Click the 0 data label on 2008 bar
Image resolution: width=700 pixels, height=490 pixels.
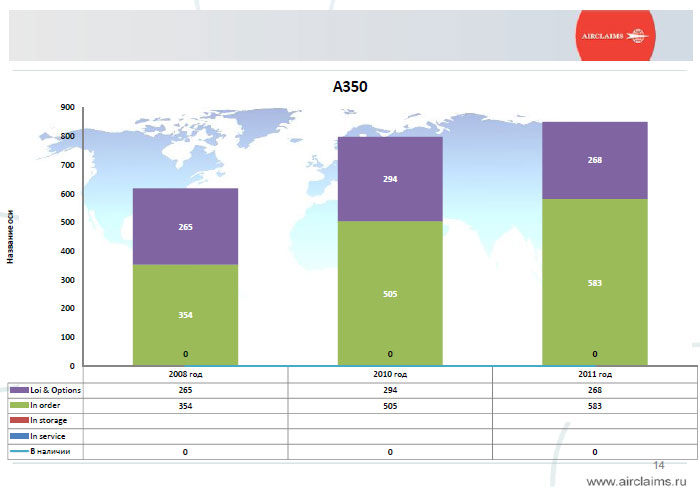[185, 354]
